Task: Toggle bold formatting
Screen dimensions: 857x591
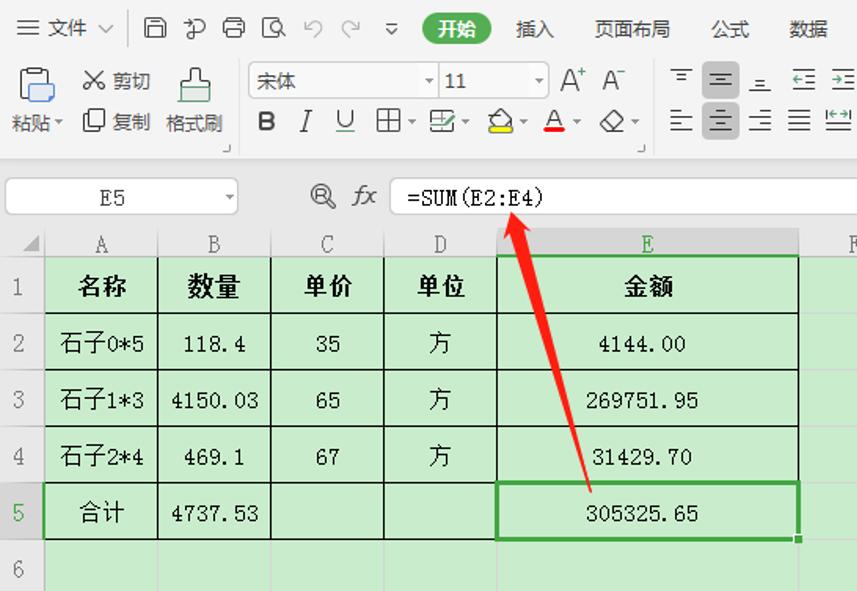Action: (x=266, y=120)
